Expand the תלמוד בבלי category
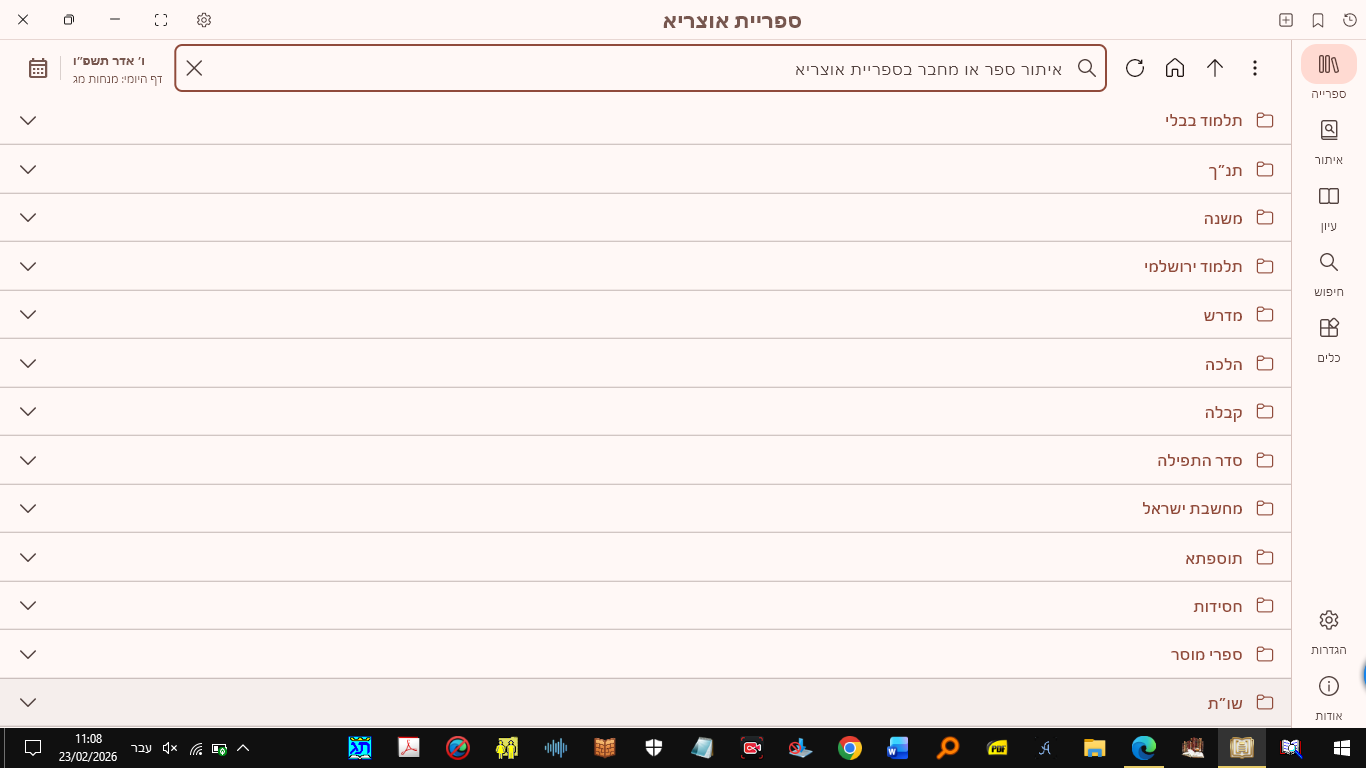 coord(27,120)
